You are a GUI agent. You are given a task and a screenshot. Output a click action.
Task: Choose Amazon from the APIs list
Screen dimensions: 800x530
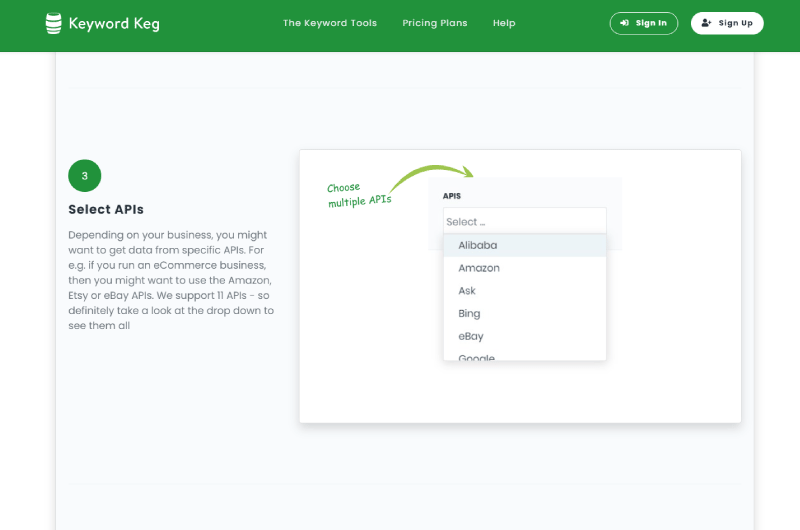pyautogui.click(x=524, y=268)
